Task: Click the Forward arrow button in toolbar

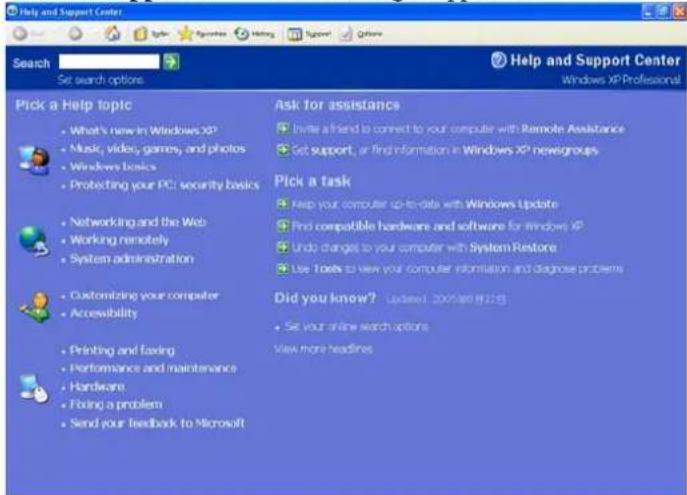Action: (x=75, y=34)
